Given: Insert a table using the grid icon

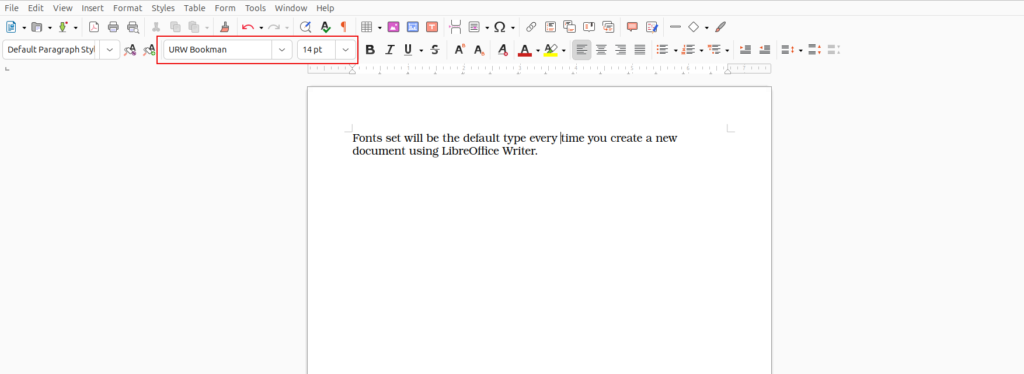Looking at the screenshot, I should (367, 27).
